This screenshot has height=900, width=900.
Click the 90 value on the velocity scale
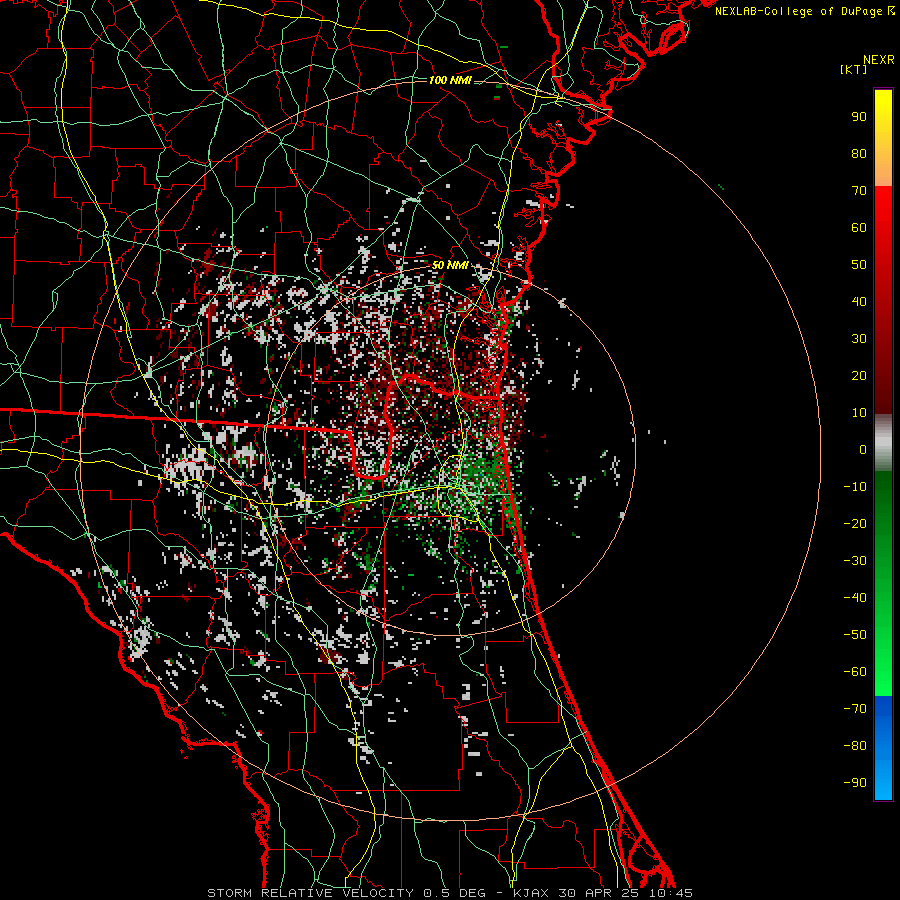(859, 117)
